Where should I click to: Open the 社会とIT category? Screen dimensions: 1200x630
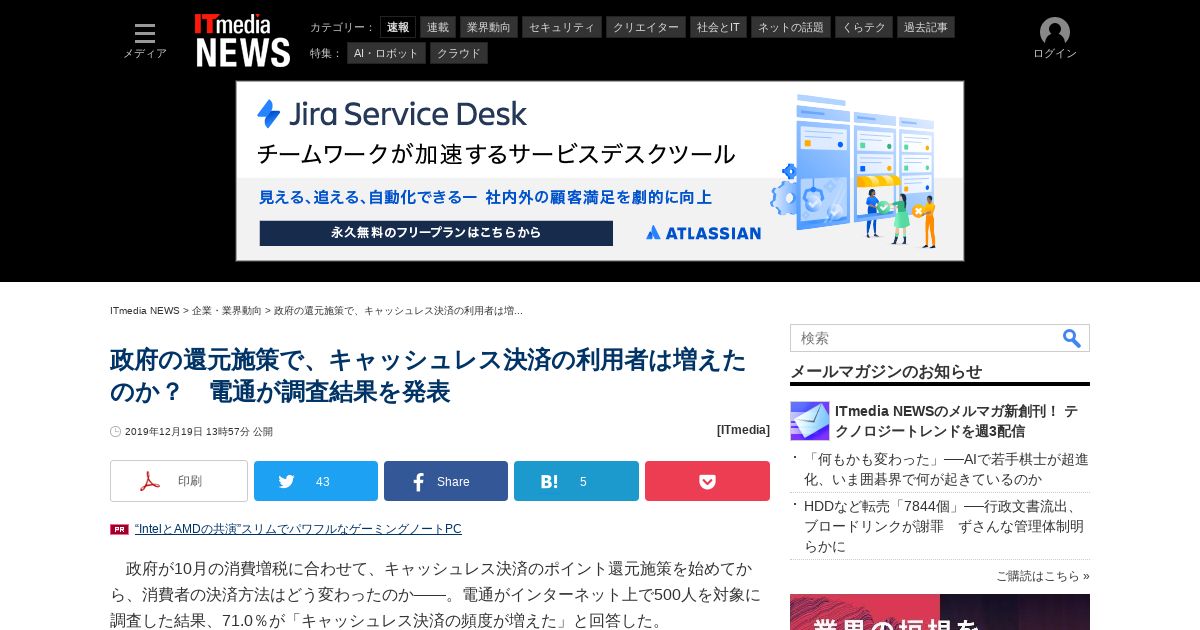click(x=719, y=27)
